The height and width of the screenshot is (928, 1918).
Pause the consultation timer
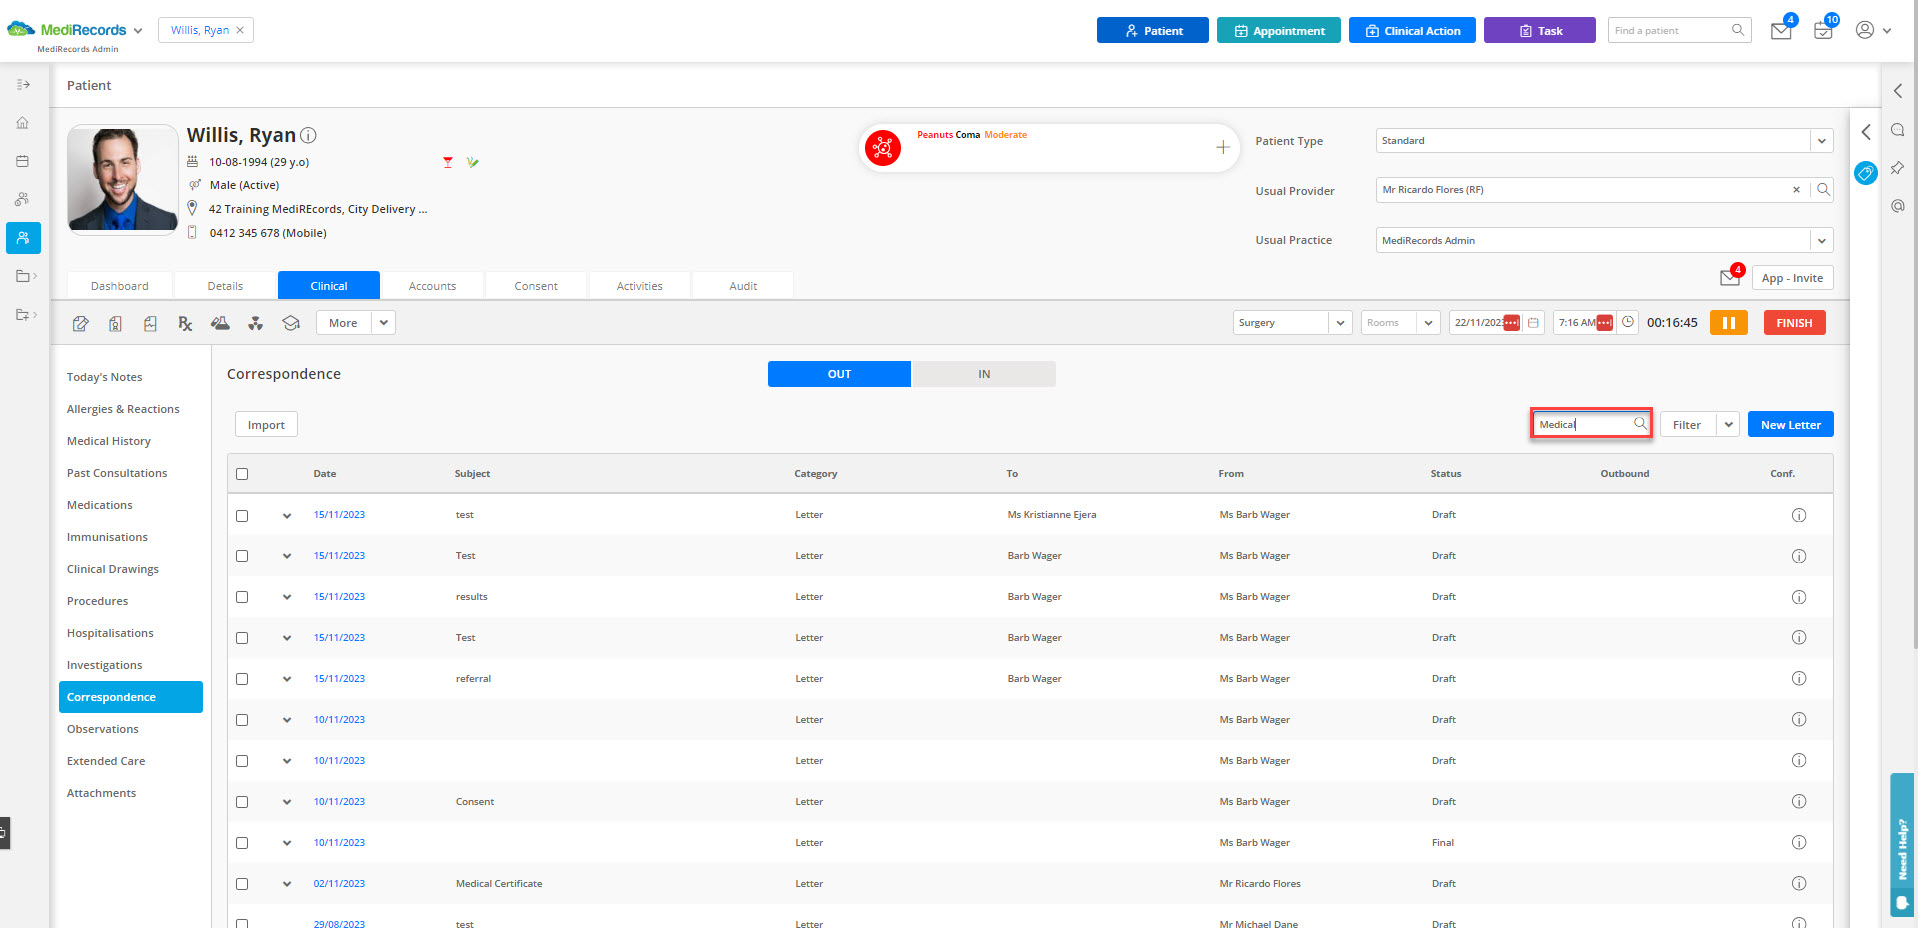[x=1728, y=323]
